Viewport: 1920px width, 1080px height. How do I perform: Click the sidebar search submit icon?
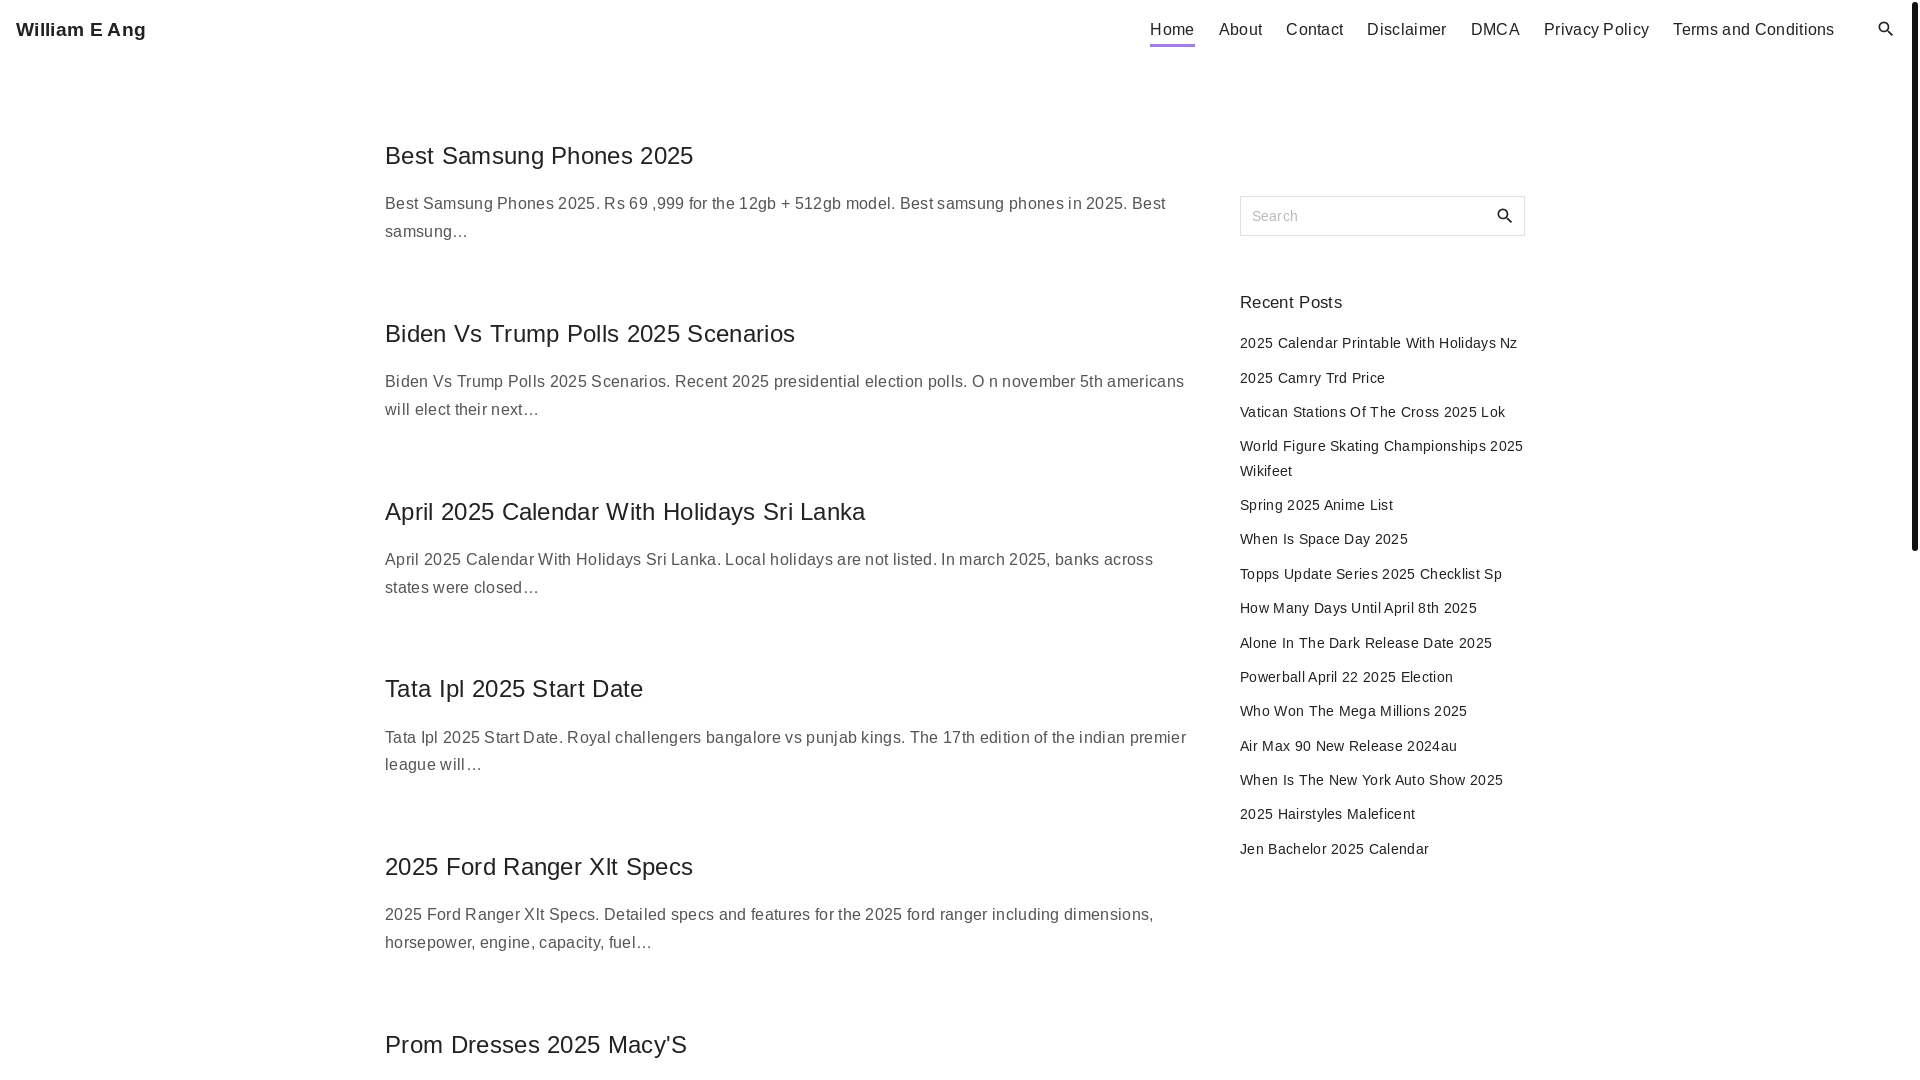coord(1504,216)
